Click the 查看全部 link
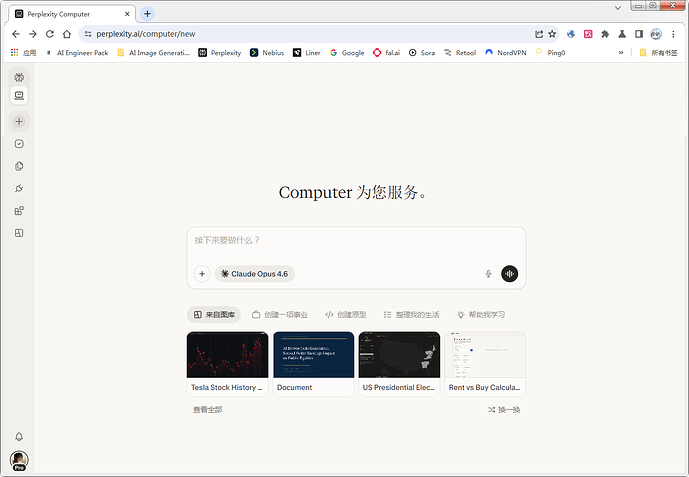Image resolution: width=689 pixels, height=477 pixels. click(x=207, y=409)
